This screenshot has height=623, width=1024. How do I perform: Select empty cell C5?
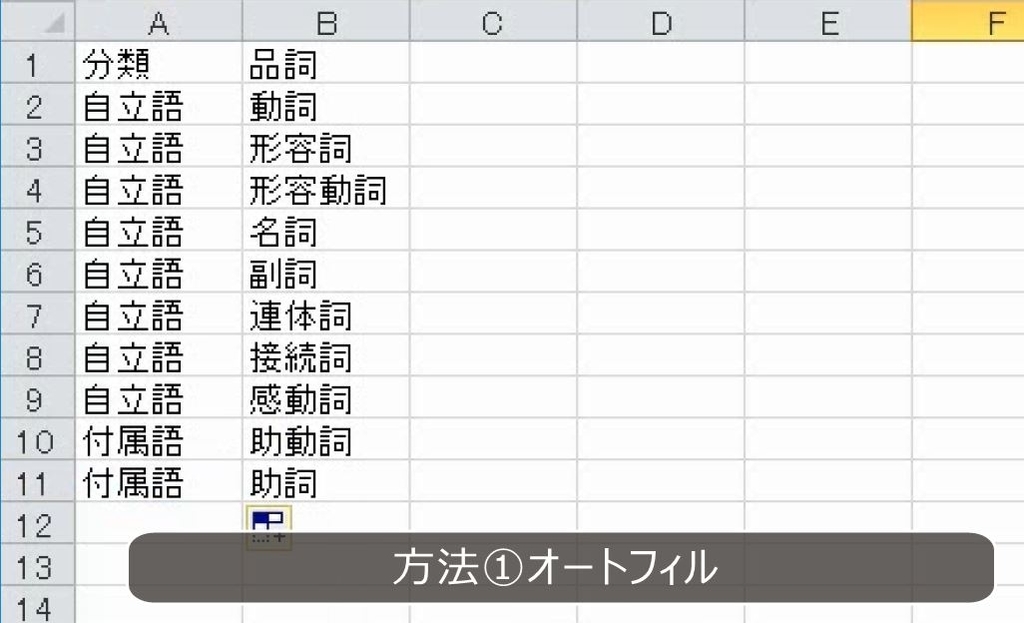[490, 232]
